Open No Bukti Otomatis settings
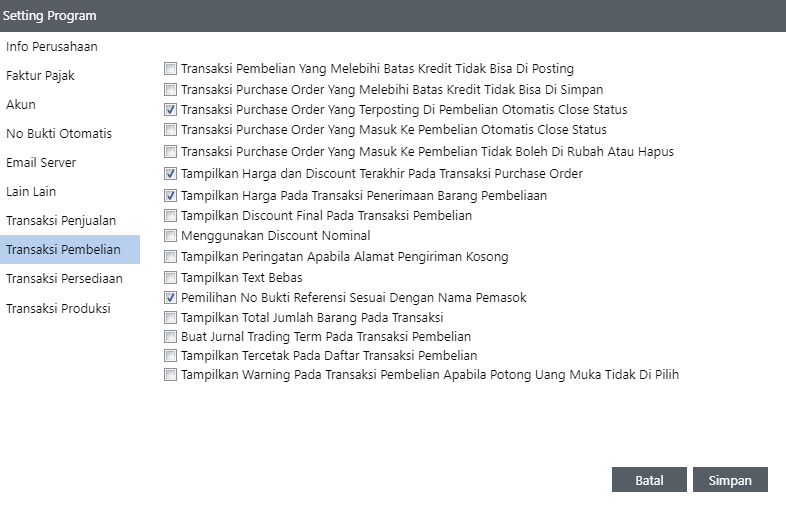 point(59,134)
